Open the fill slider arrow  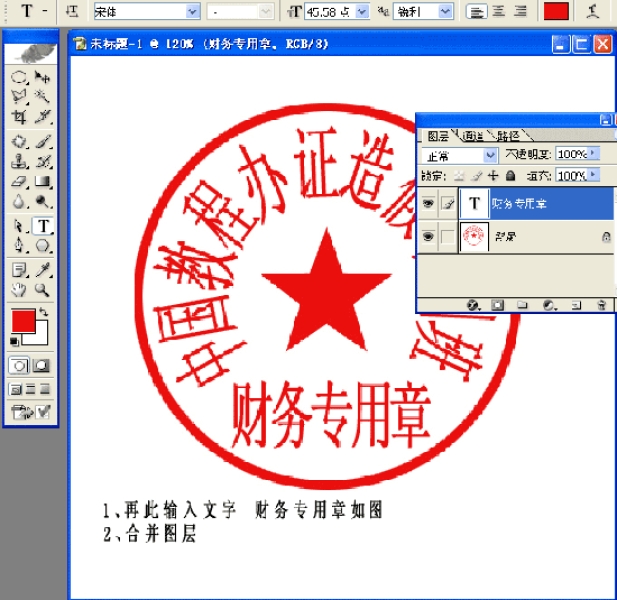[x=593, y=174]
